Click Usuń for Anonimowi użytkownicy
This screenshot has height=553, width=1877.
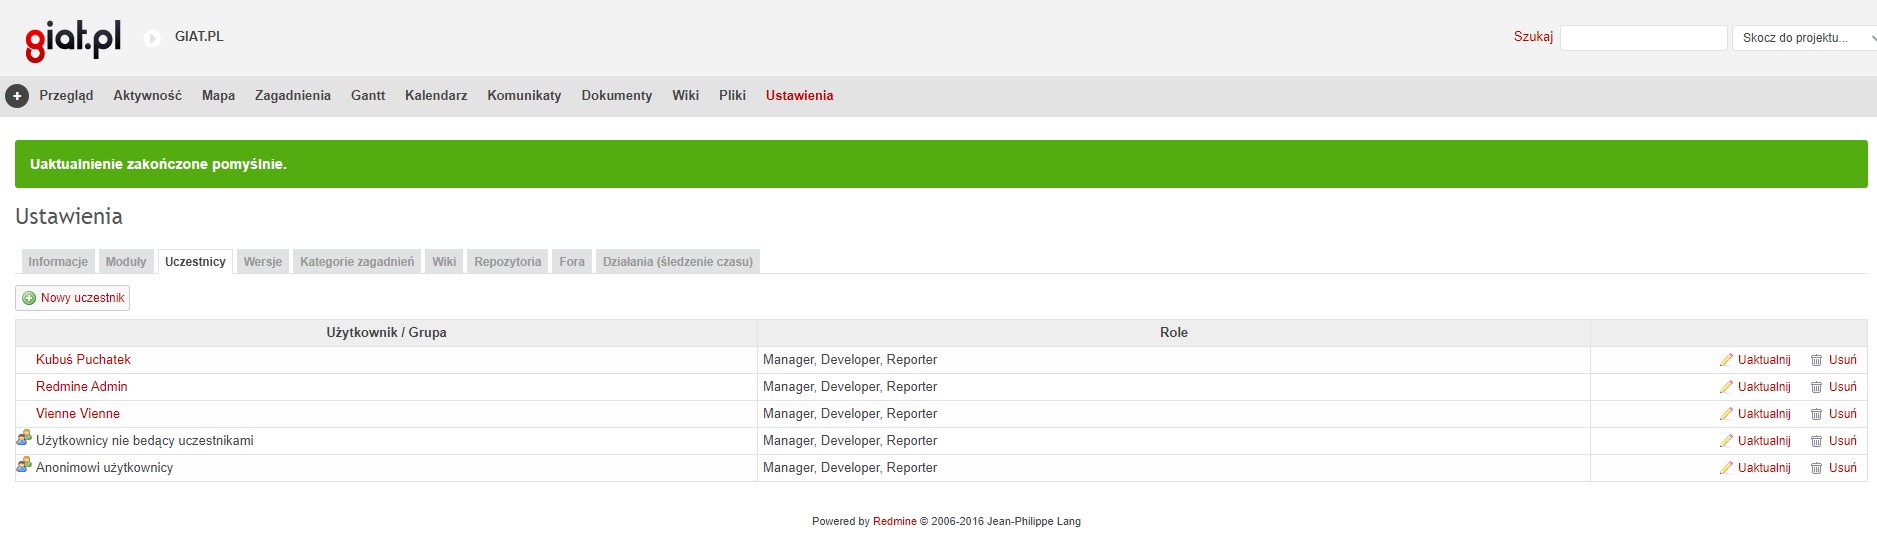pyautogui.click(x=1843, y=468)
